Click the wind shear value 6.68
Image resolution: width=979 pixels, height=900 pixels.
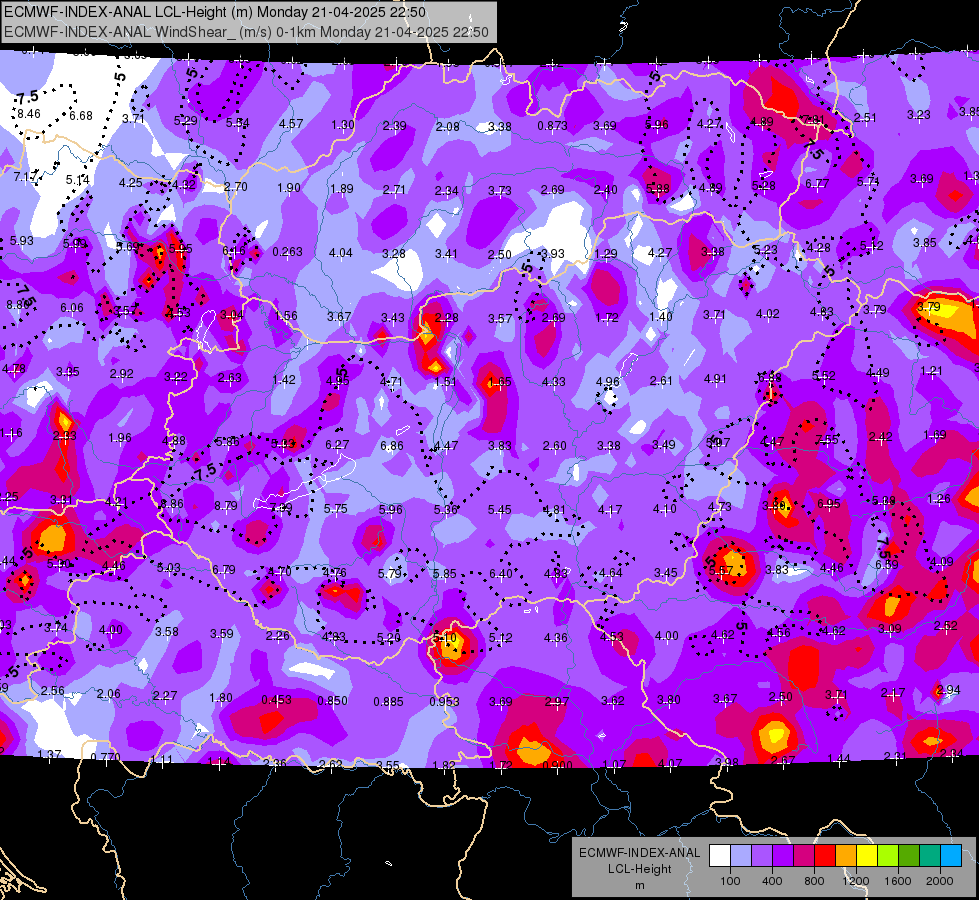(x=81, y=116)
